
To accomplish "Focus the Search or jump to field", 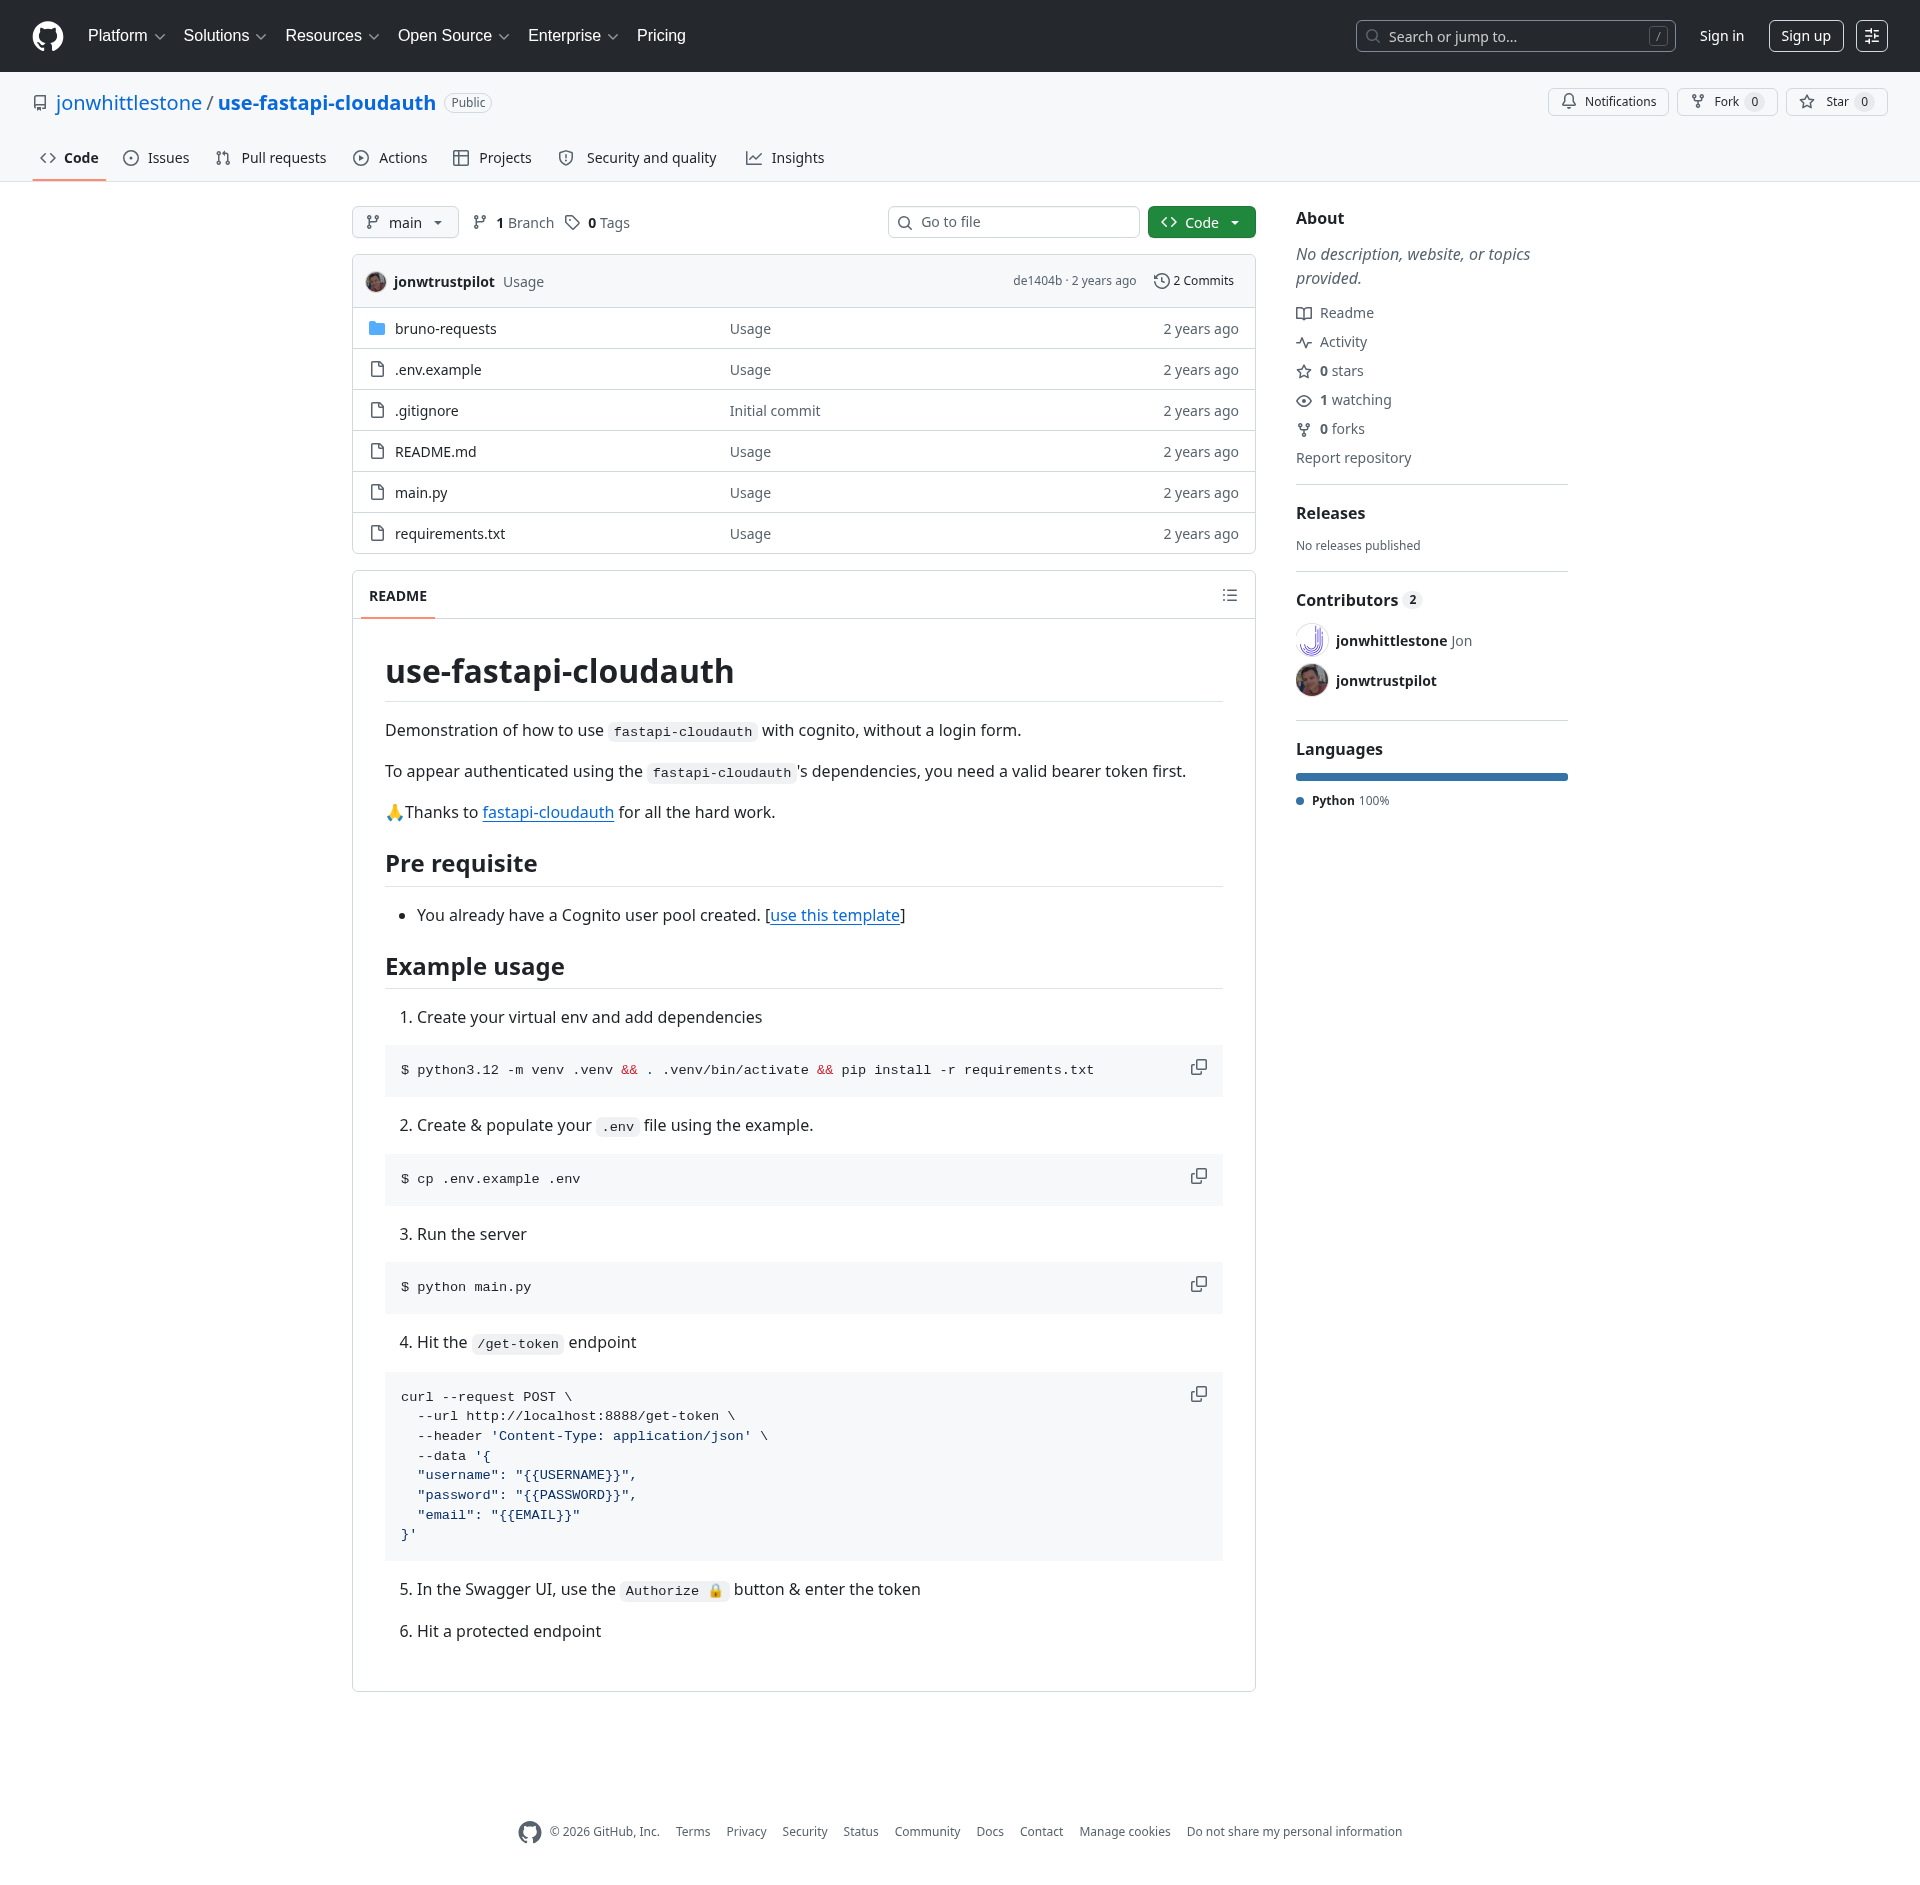I will (1515, 36).
